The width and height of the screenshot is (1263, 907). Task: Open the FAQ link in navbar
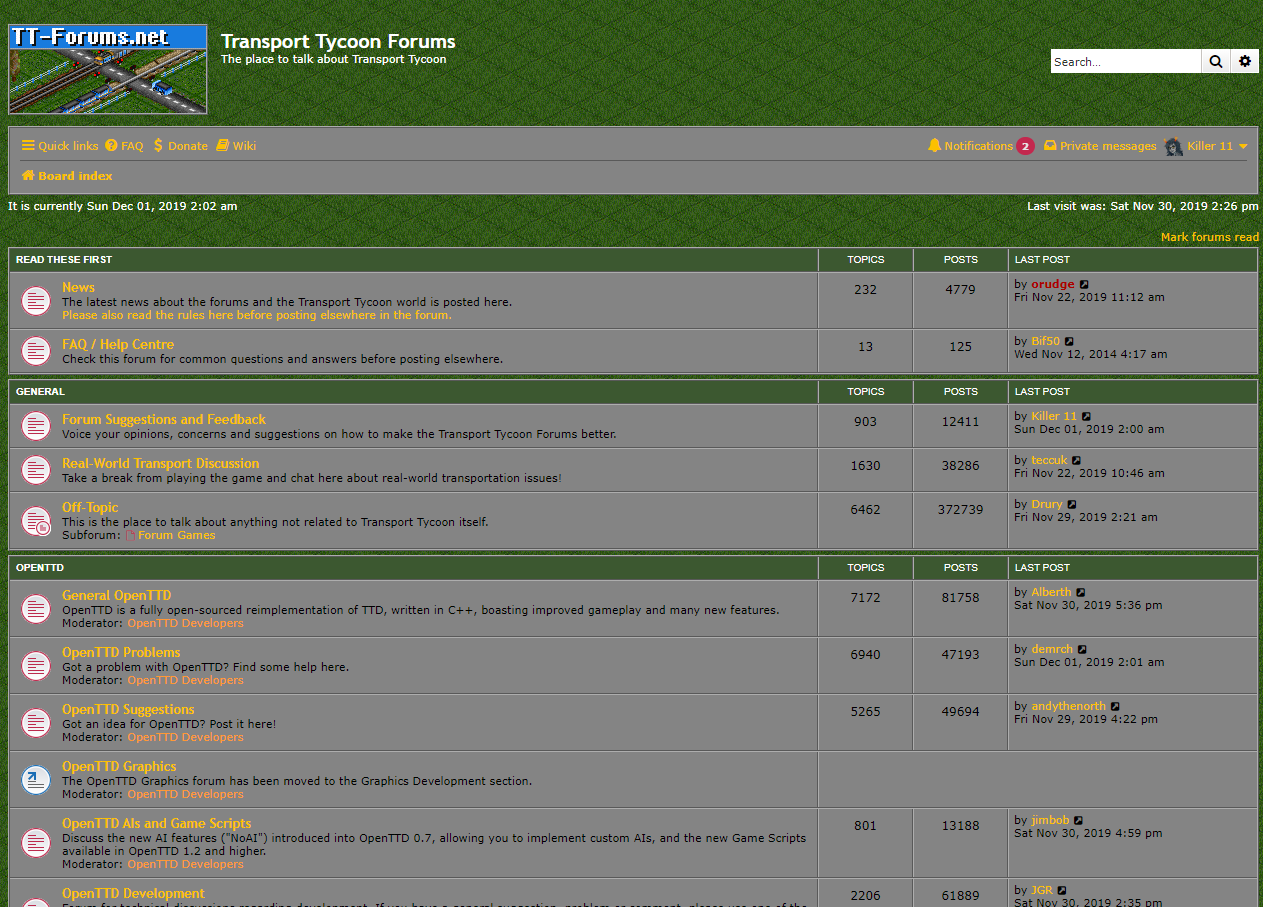(124, 146)
